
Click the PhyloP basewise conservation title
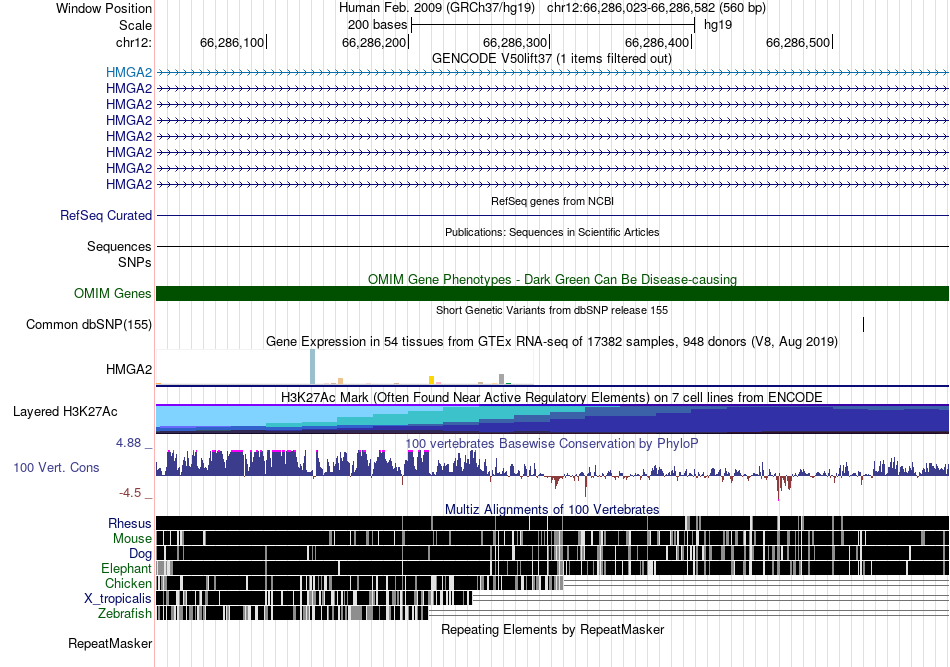(552, 443)
